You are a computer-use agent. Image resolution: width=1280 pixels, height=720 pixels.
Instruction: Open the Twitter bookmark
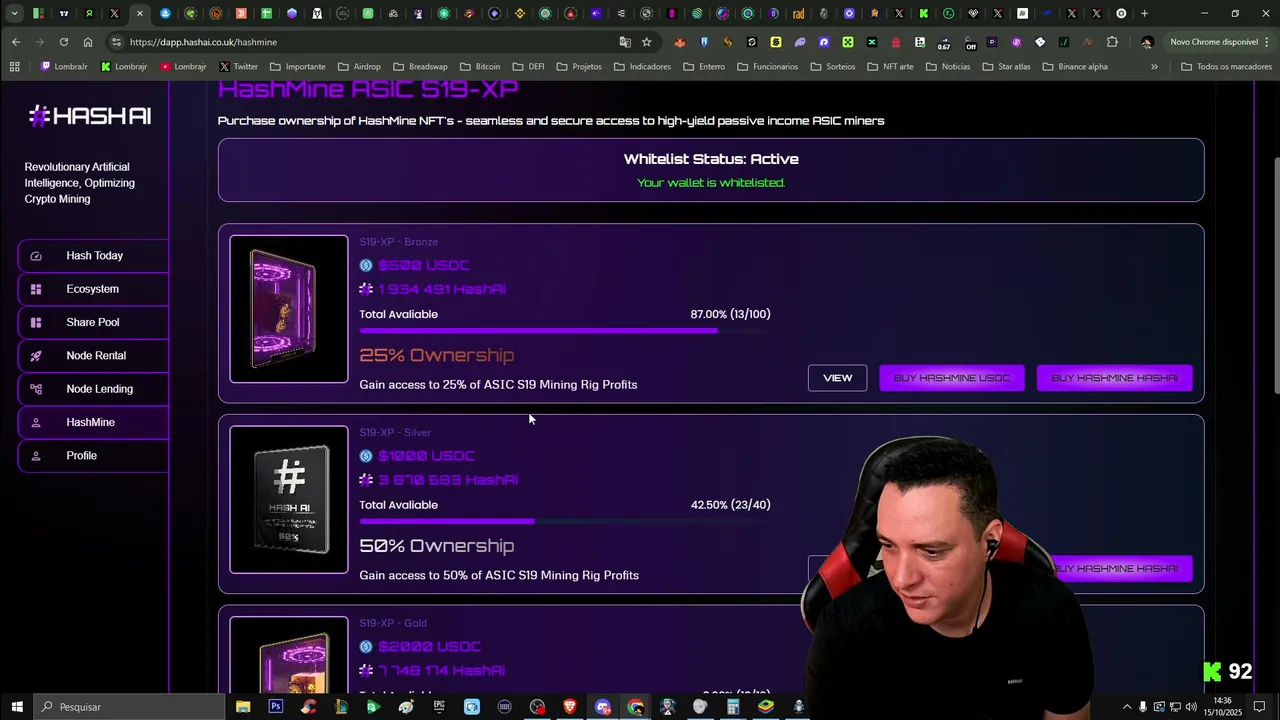pyautogui.click(x=238, y=67)
